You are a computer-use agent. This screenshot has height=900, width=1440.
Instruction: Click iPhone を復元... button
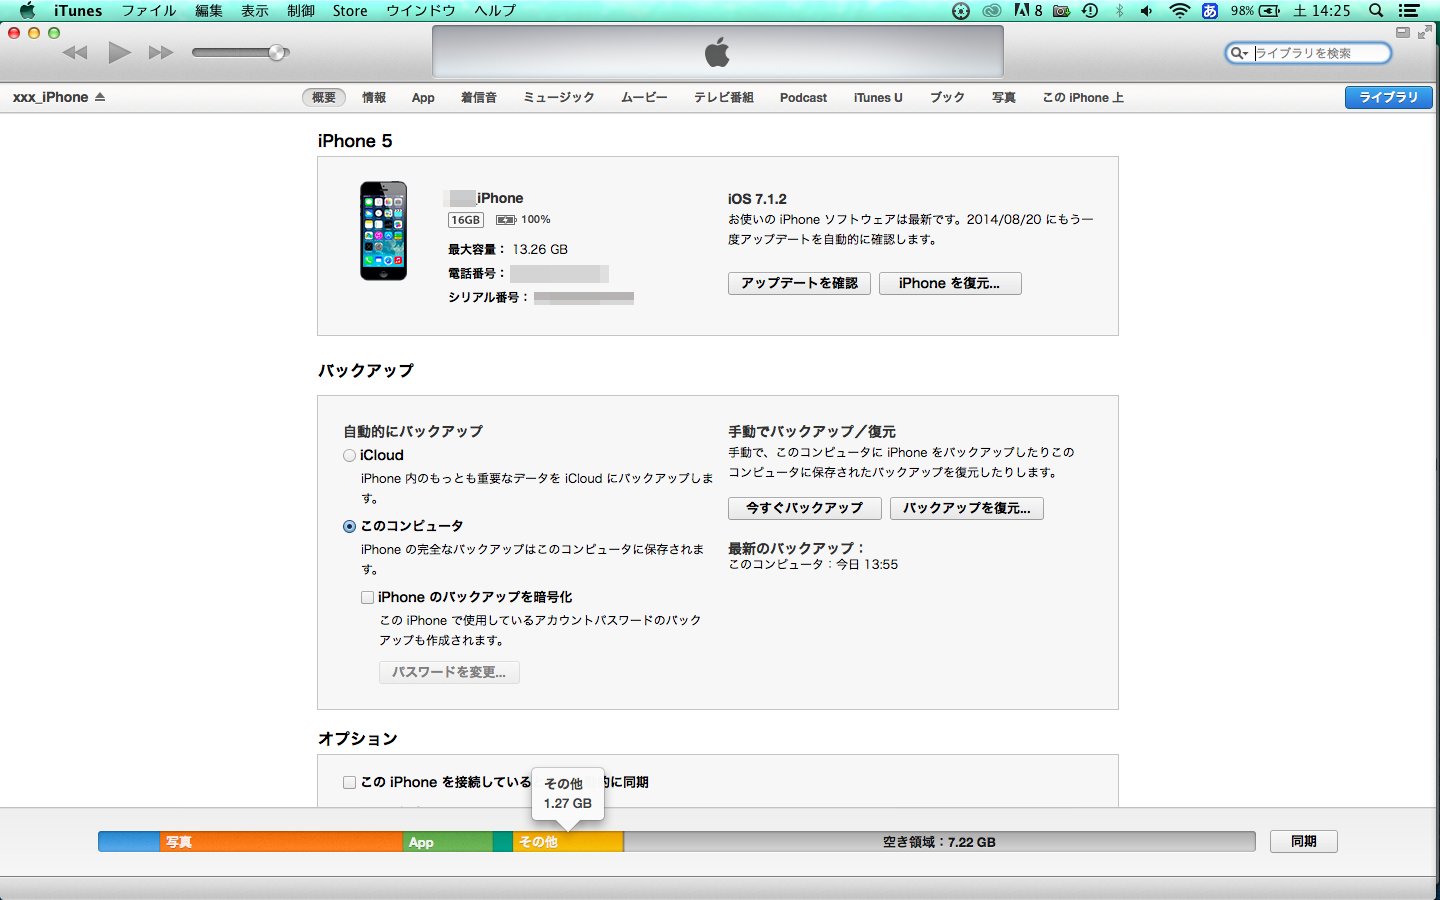pos(950,283)
